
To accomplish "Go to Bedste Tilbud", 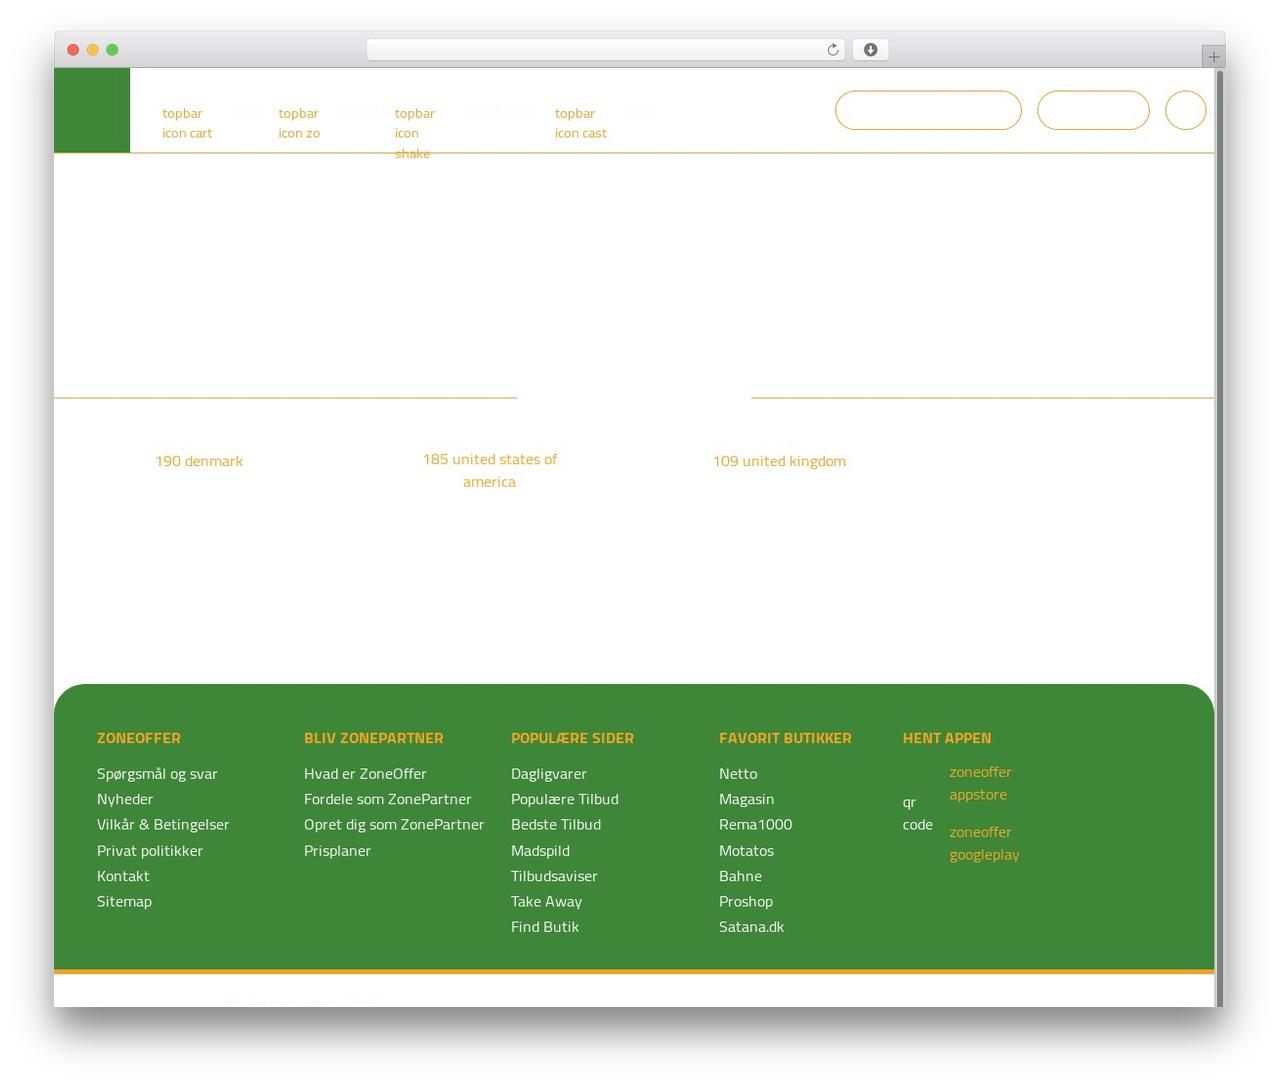I will [556, 824].
